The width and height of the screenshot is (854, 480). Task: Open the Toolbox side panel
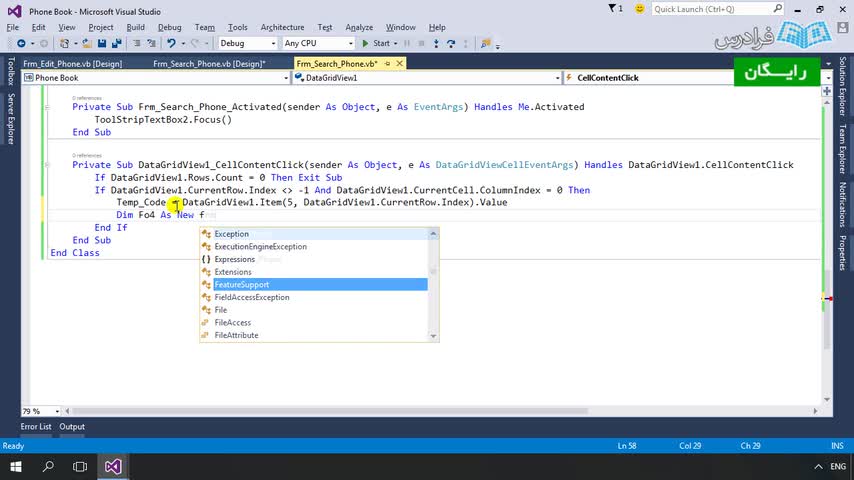(10, 71)
